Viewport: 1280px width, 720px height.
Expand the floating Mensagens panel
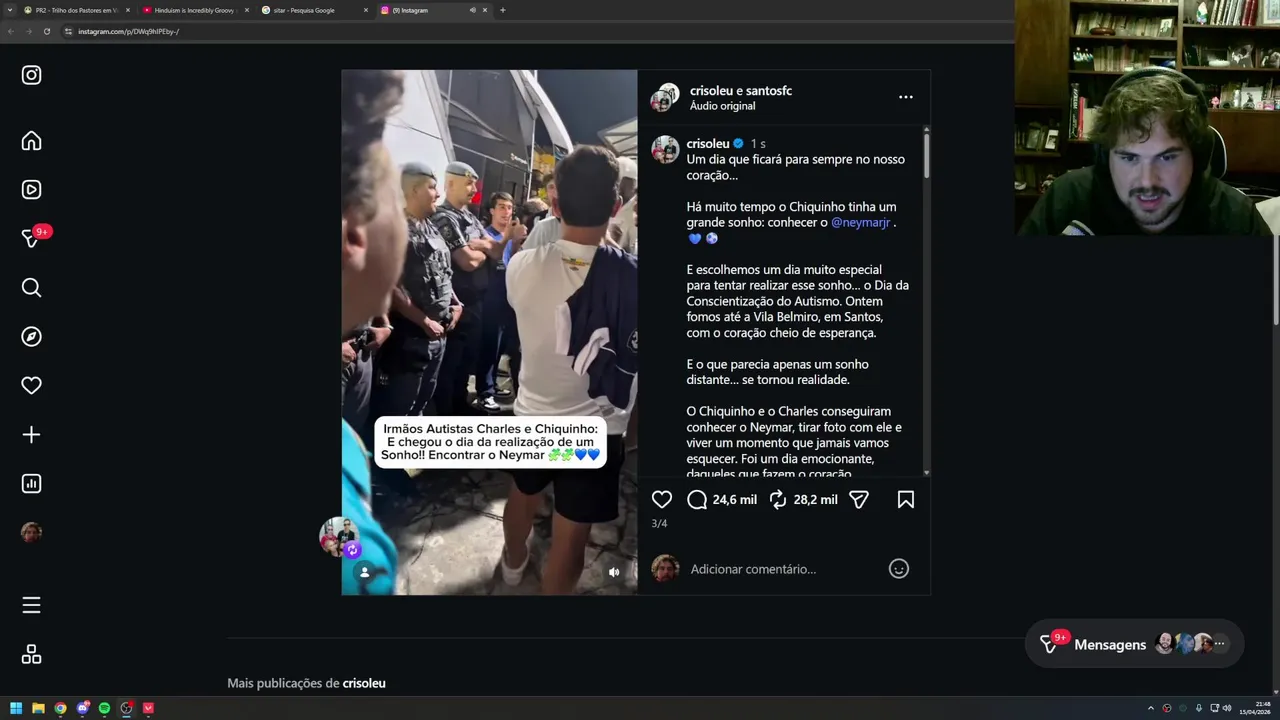(1134, 644)
